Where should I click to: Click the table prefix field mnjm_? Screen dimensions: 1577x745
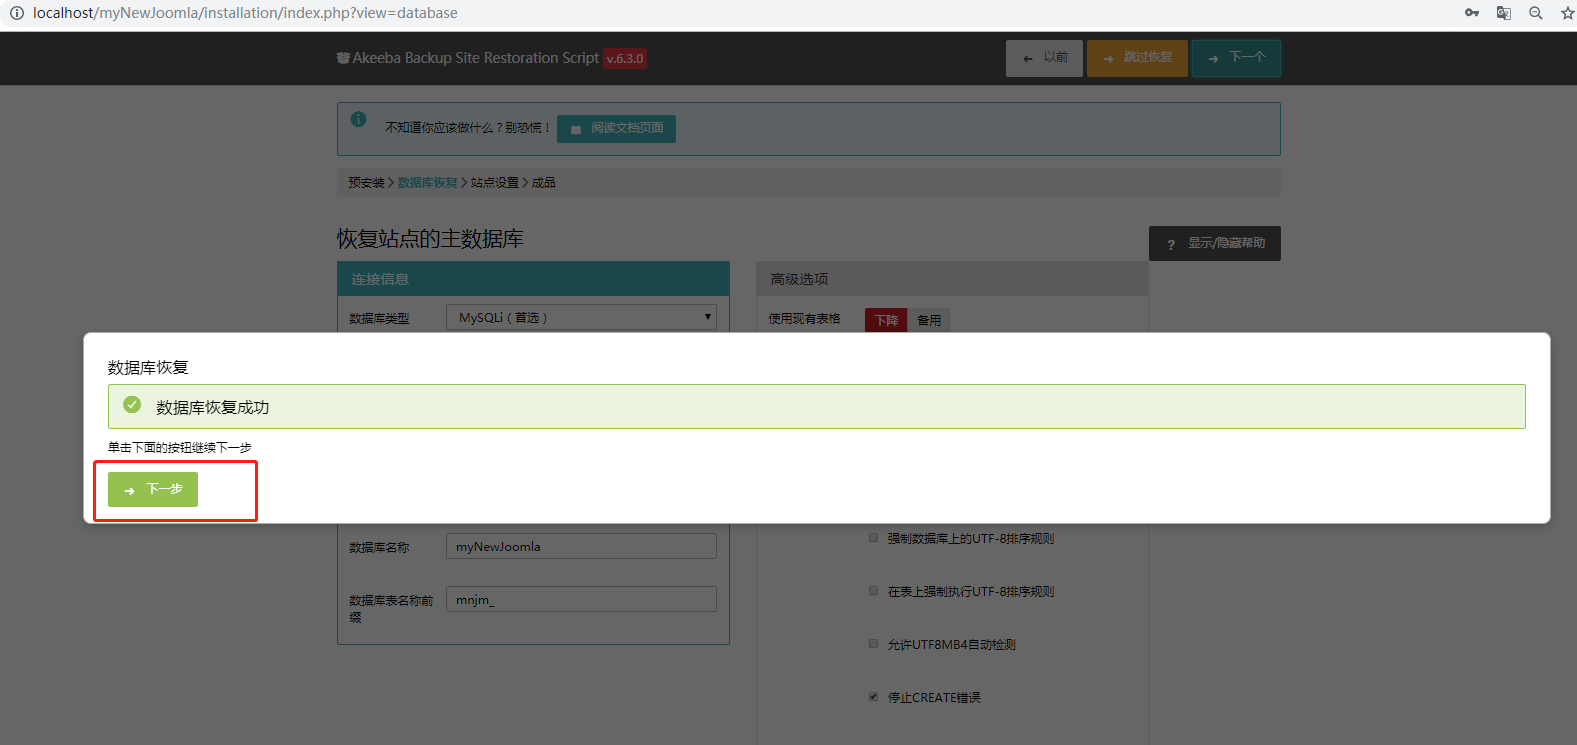coord(581,599)
